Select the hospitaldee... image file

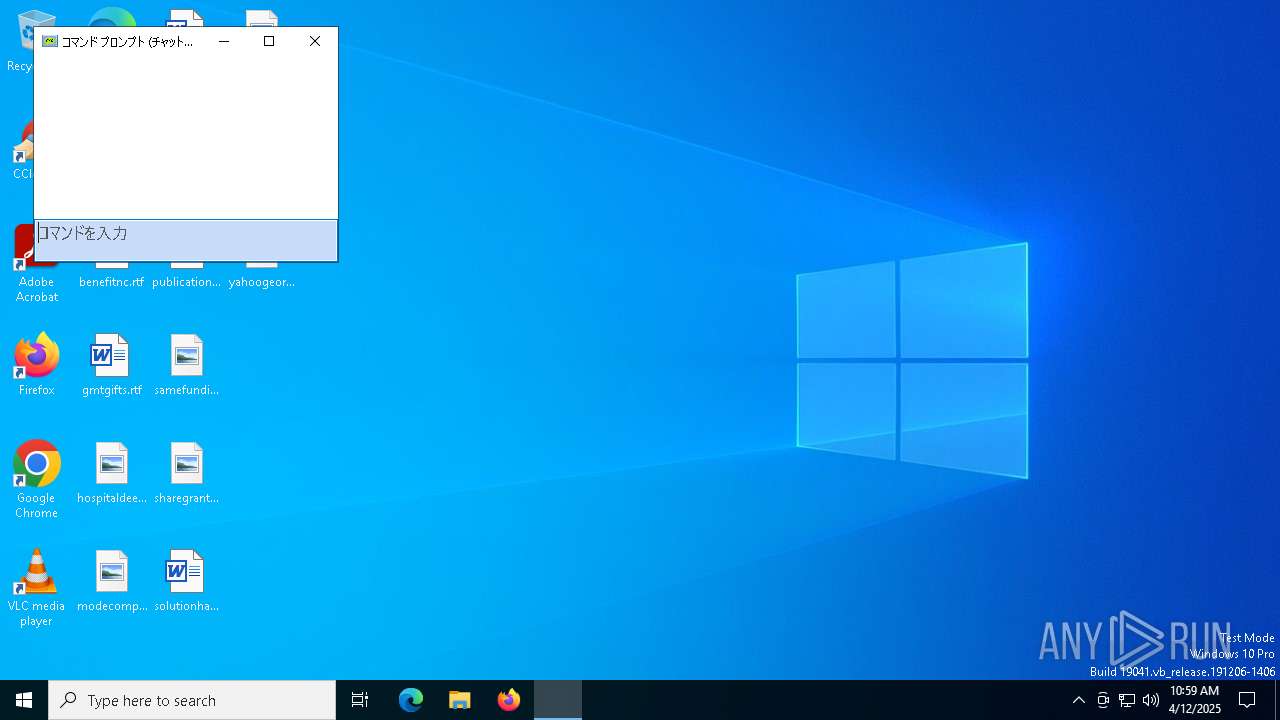[111, 473]
